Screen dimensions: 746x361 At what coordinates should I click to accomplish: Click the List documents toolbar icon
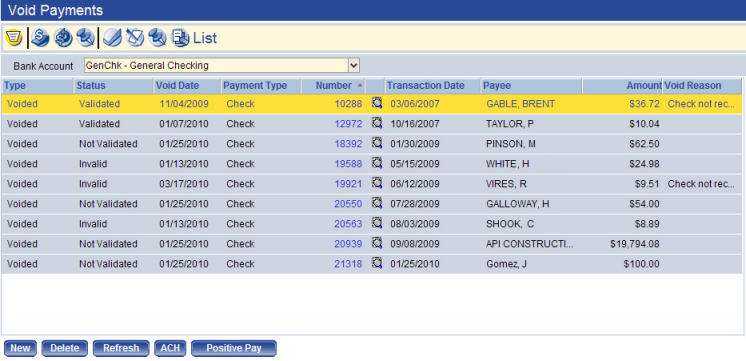180,38
